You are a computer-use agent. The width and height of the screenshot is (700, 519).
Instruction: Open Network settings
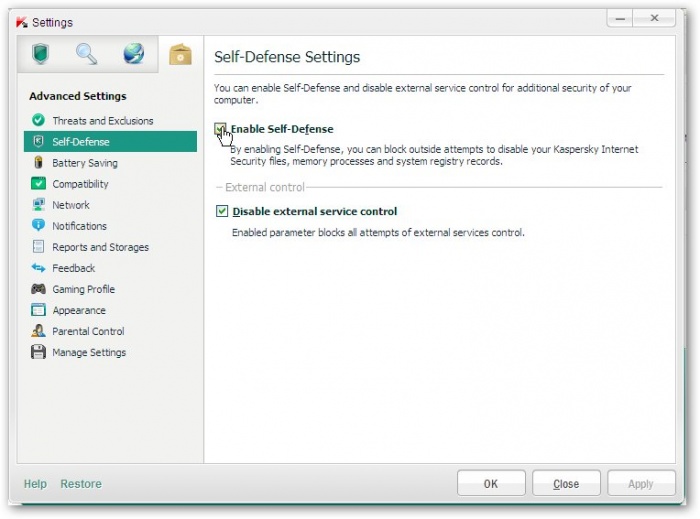[110, 204]
